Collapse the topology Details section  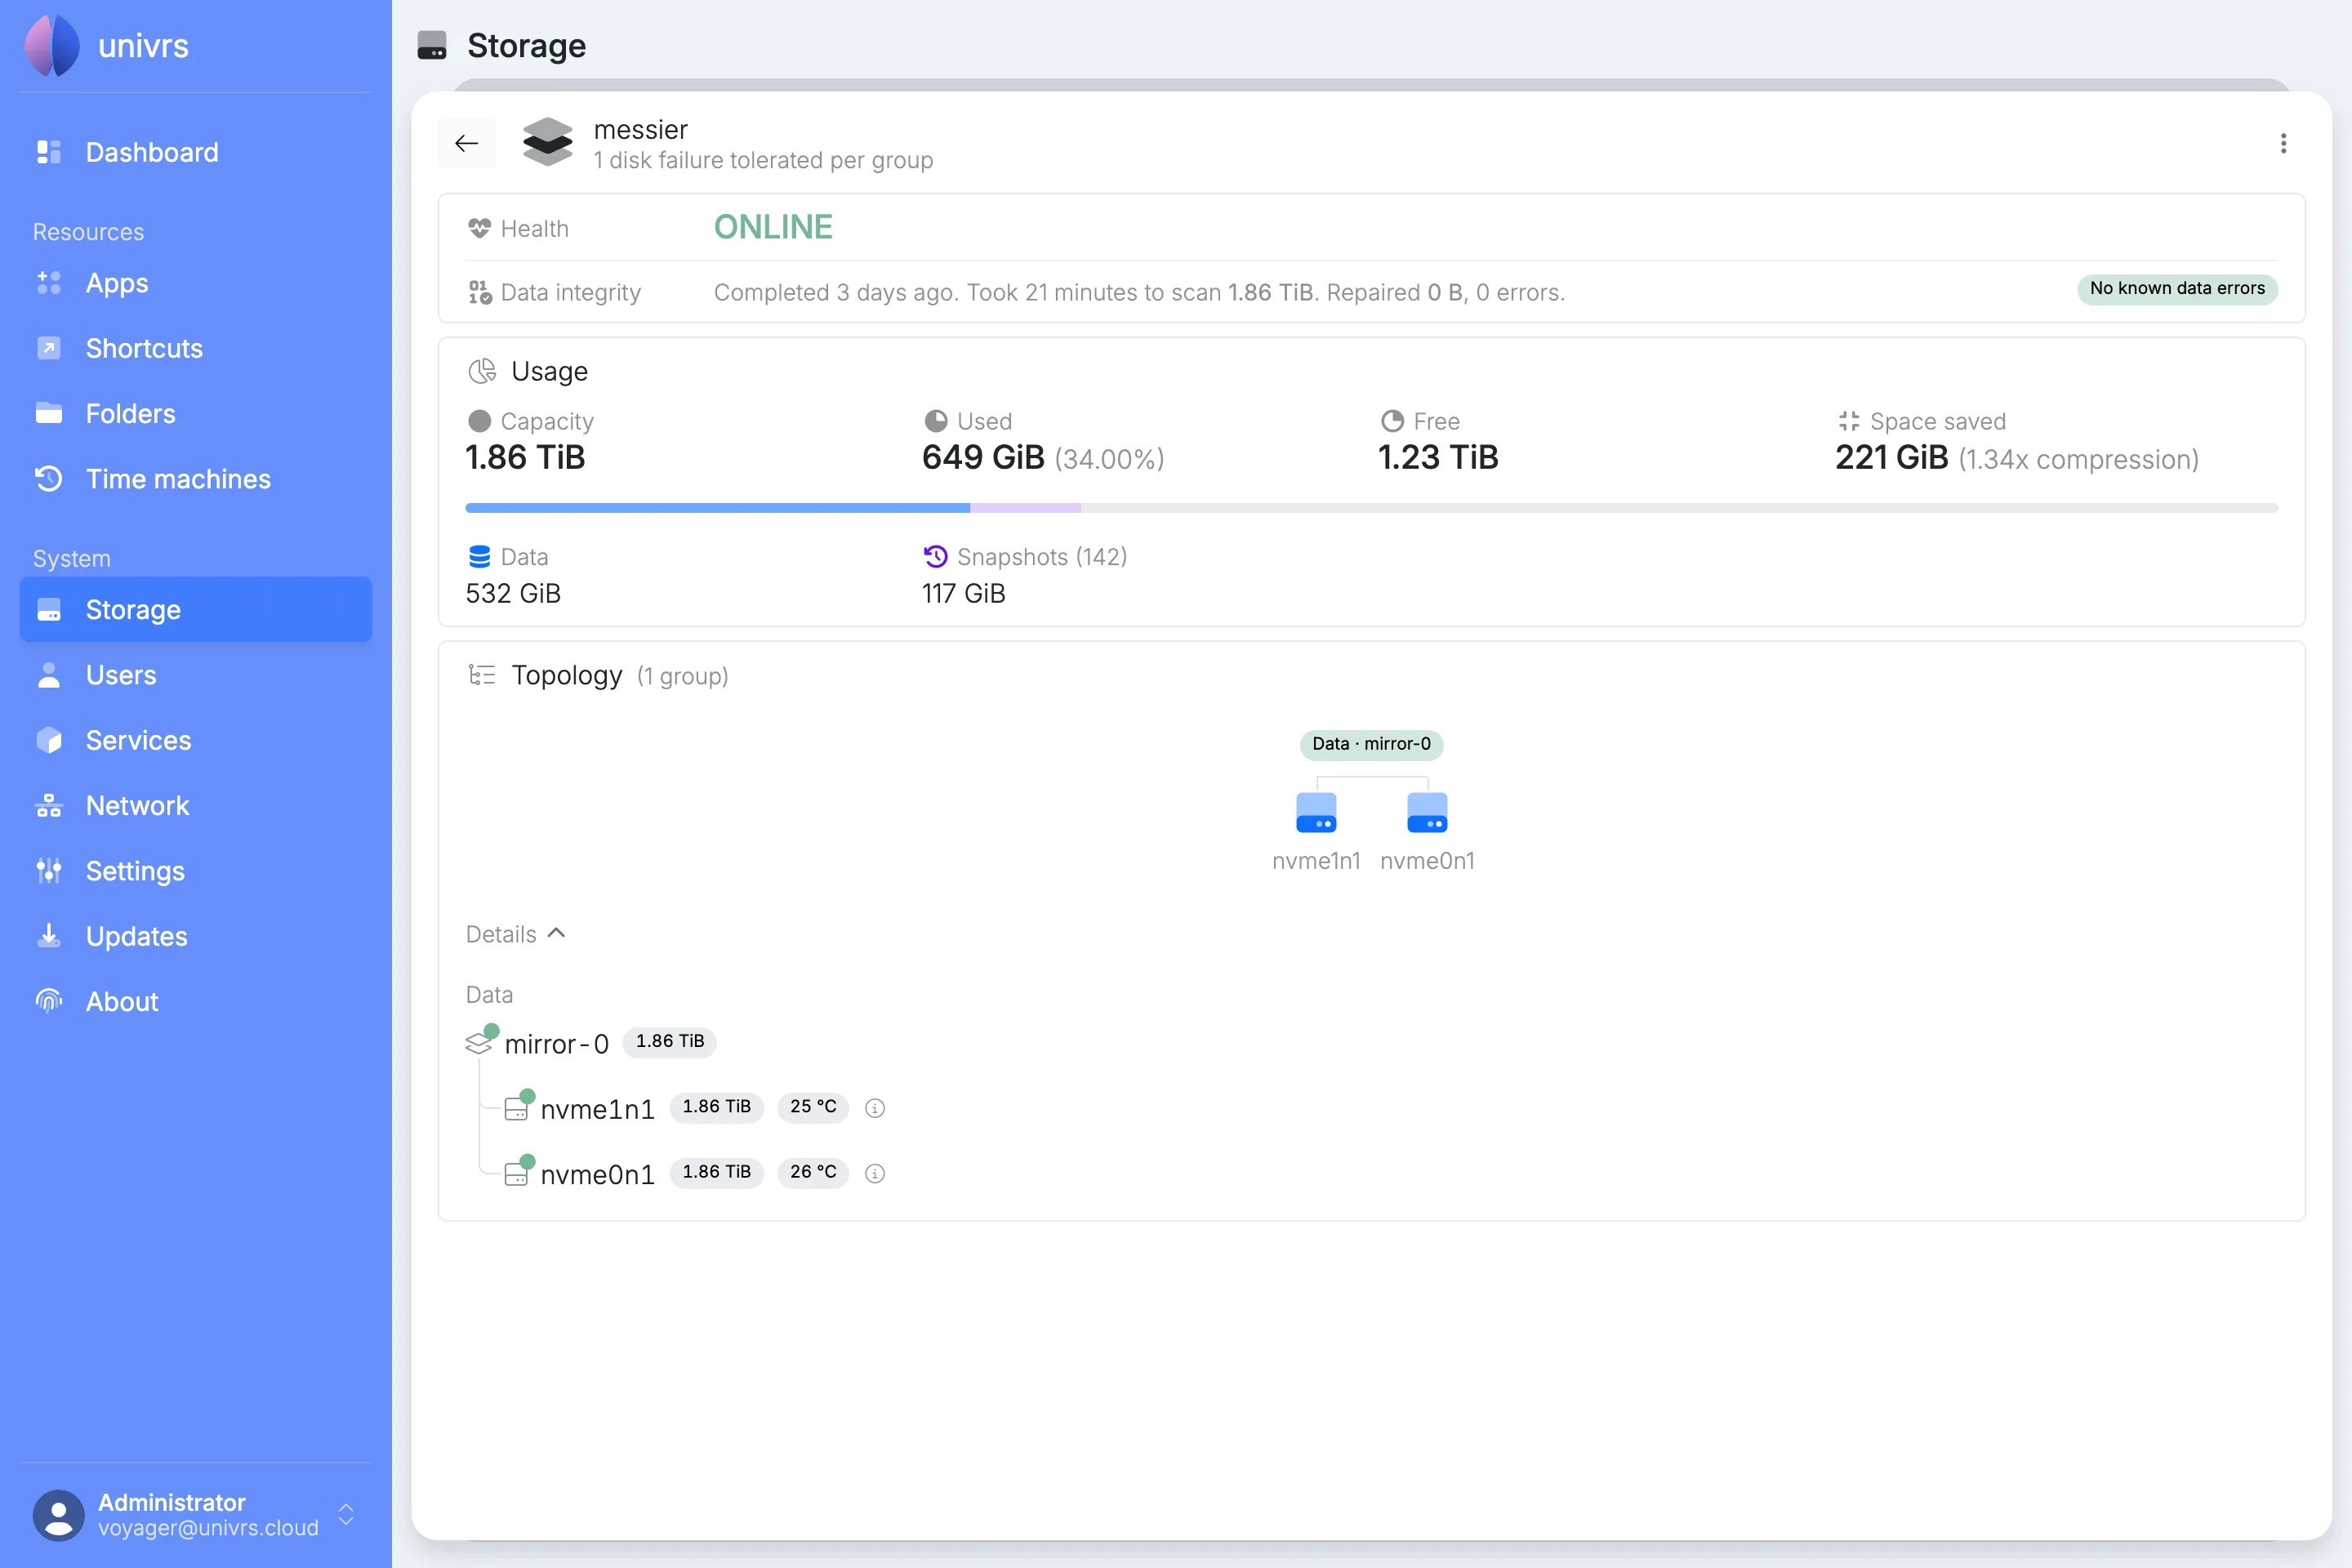pyautogui.click(x=516, y=934)
